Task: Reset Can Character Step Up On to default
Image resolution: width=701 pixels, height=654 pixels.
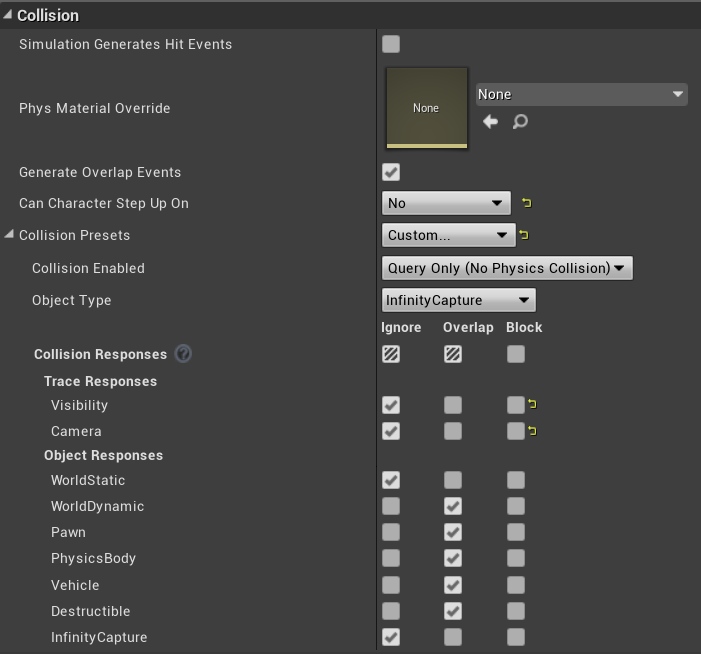Action: [x=527, y=203]
